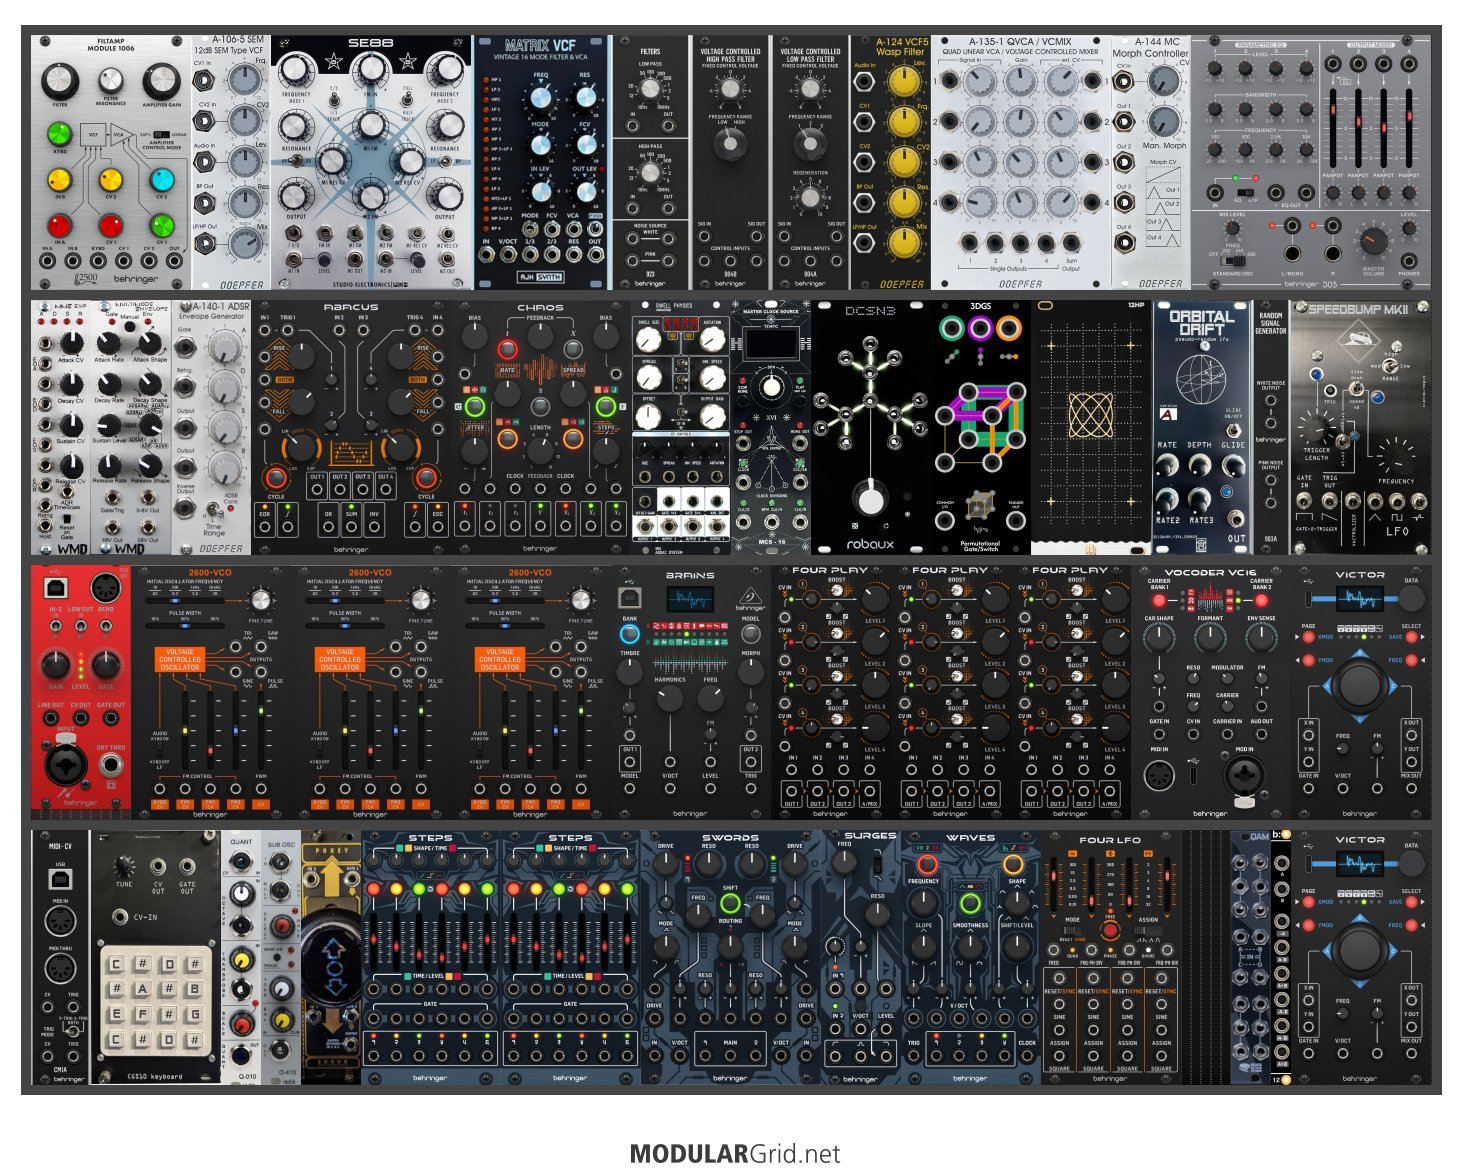Click the VOCODER VC16 title text
This screenshot has width=1472, height=1175.
tap(1210, 573)
